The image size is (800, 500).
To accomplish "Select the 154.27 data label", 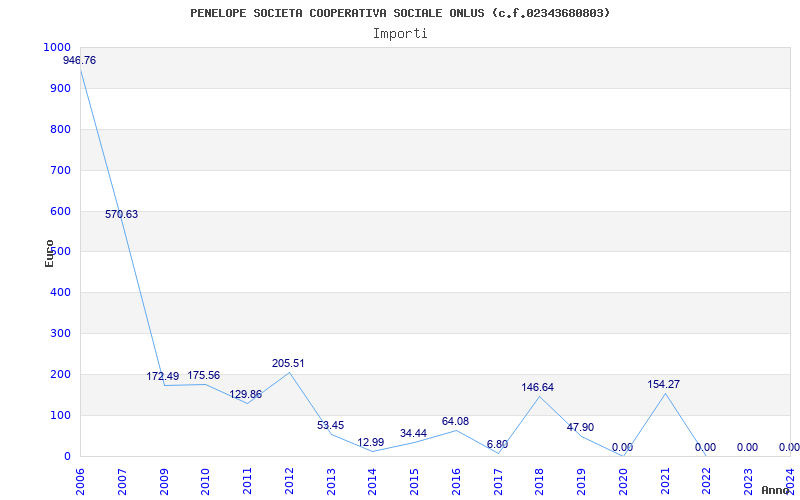I will click(x=663, y=385).
